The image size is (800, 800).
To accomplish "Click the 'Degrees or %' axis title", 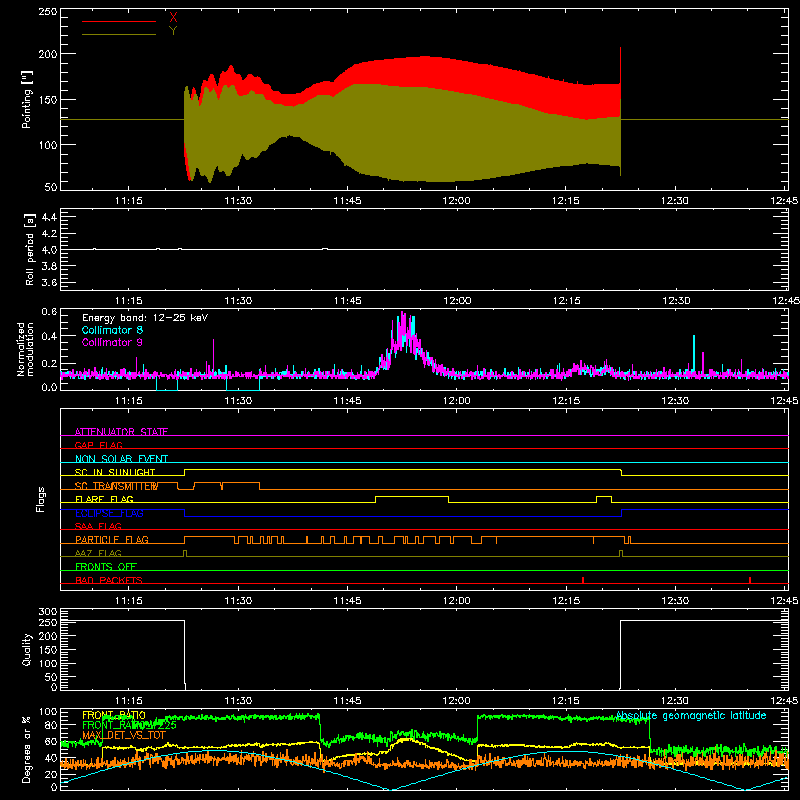I will pyautogui.click(x=26, y=750).
